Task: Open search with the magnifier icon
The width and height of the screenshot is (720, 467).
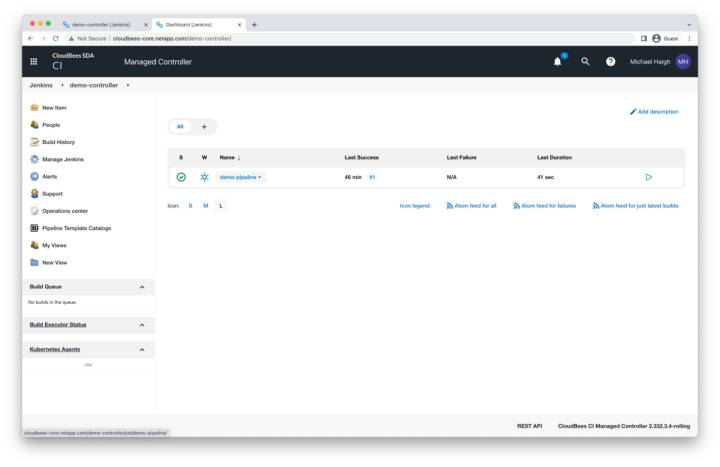Action: (x=585, y=62)
